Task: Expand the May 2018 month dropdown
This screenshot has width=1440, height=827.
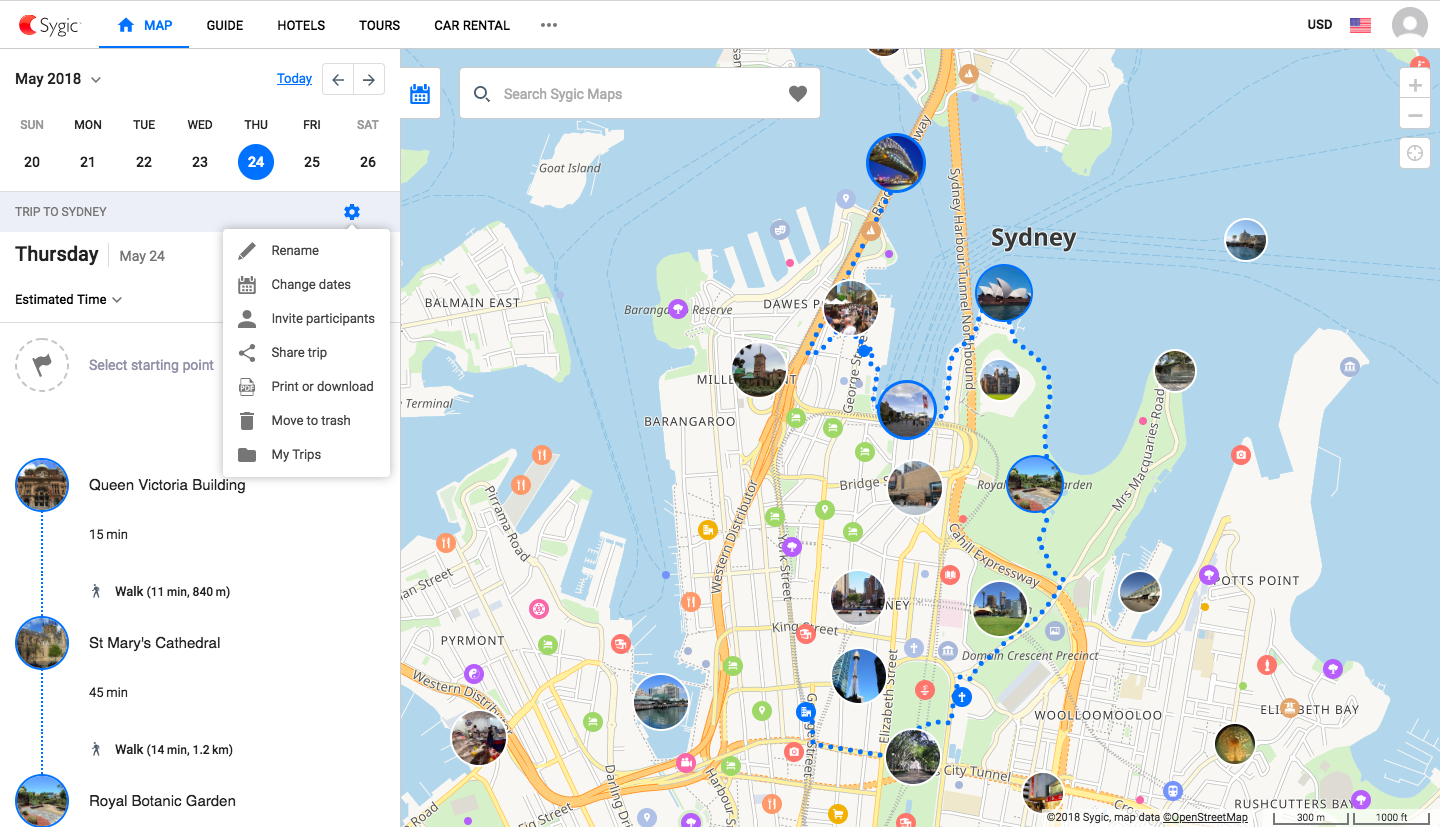Action: 58,79
